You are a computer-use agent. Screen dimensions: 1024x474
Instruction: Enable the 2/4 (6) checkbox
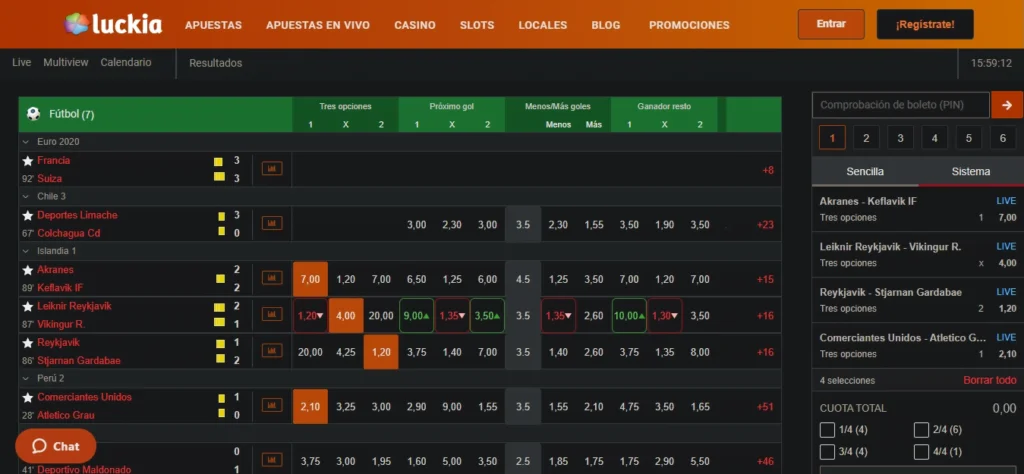(x=921, y=430)
